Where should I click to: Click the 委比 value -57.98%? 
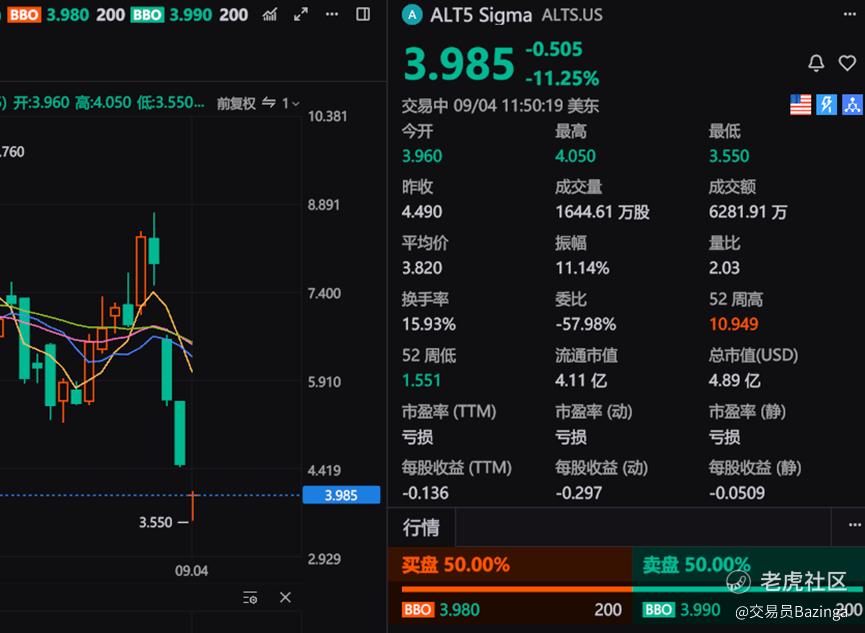coord(585,325)
